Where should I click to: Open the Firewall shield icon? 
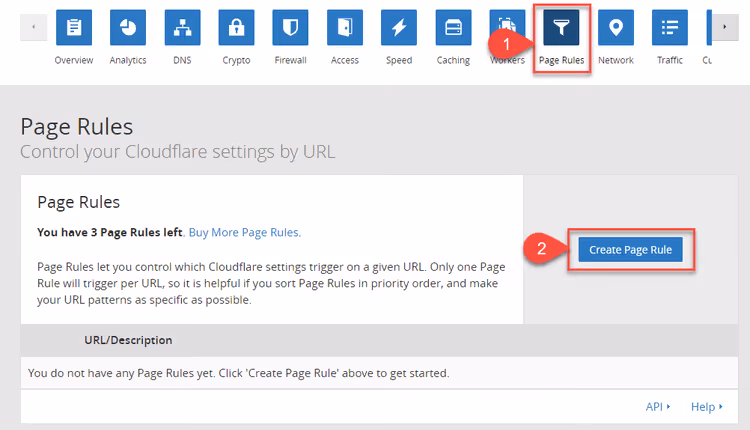(290, 28)
